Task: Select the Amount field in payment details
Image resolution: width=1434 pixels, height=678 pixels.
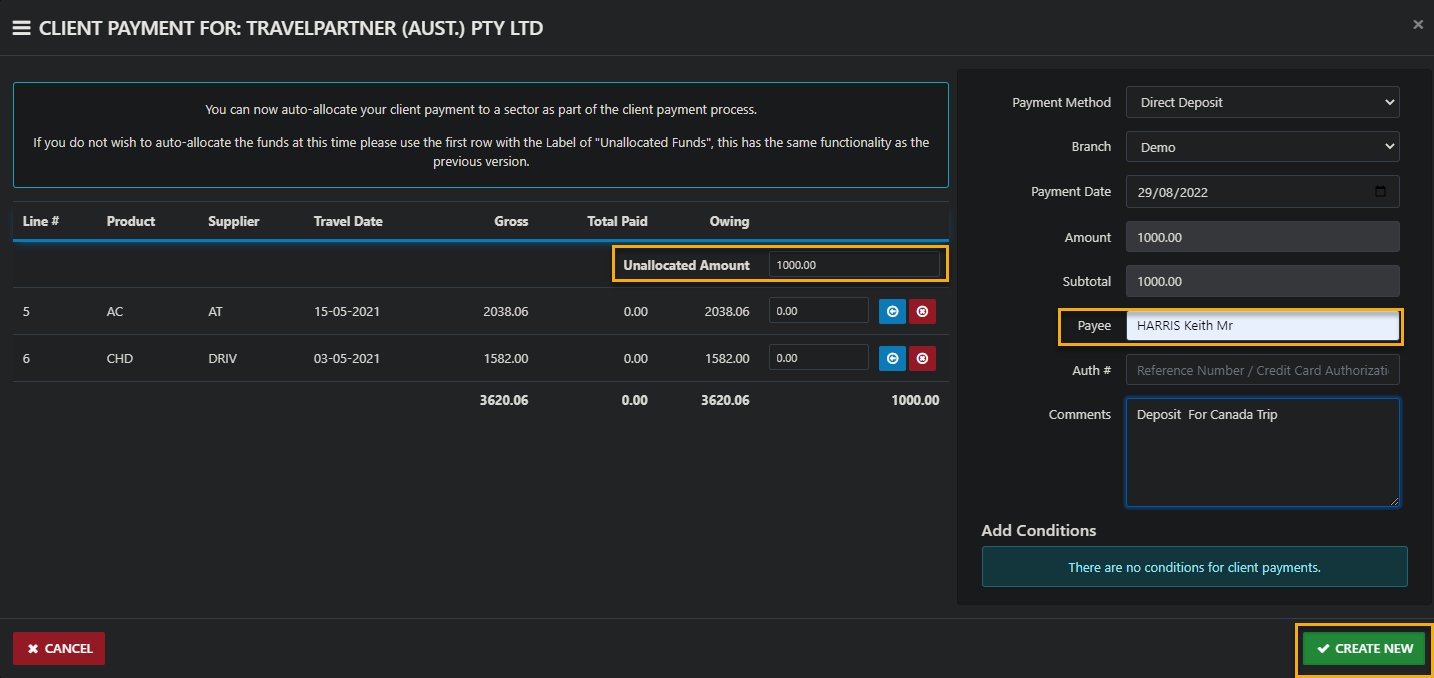Action: coord(1262,237)
